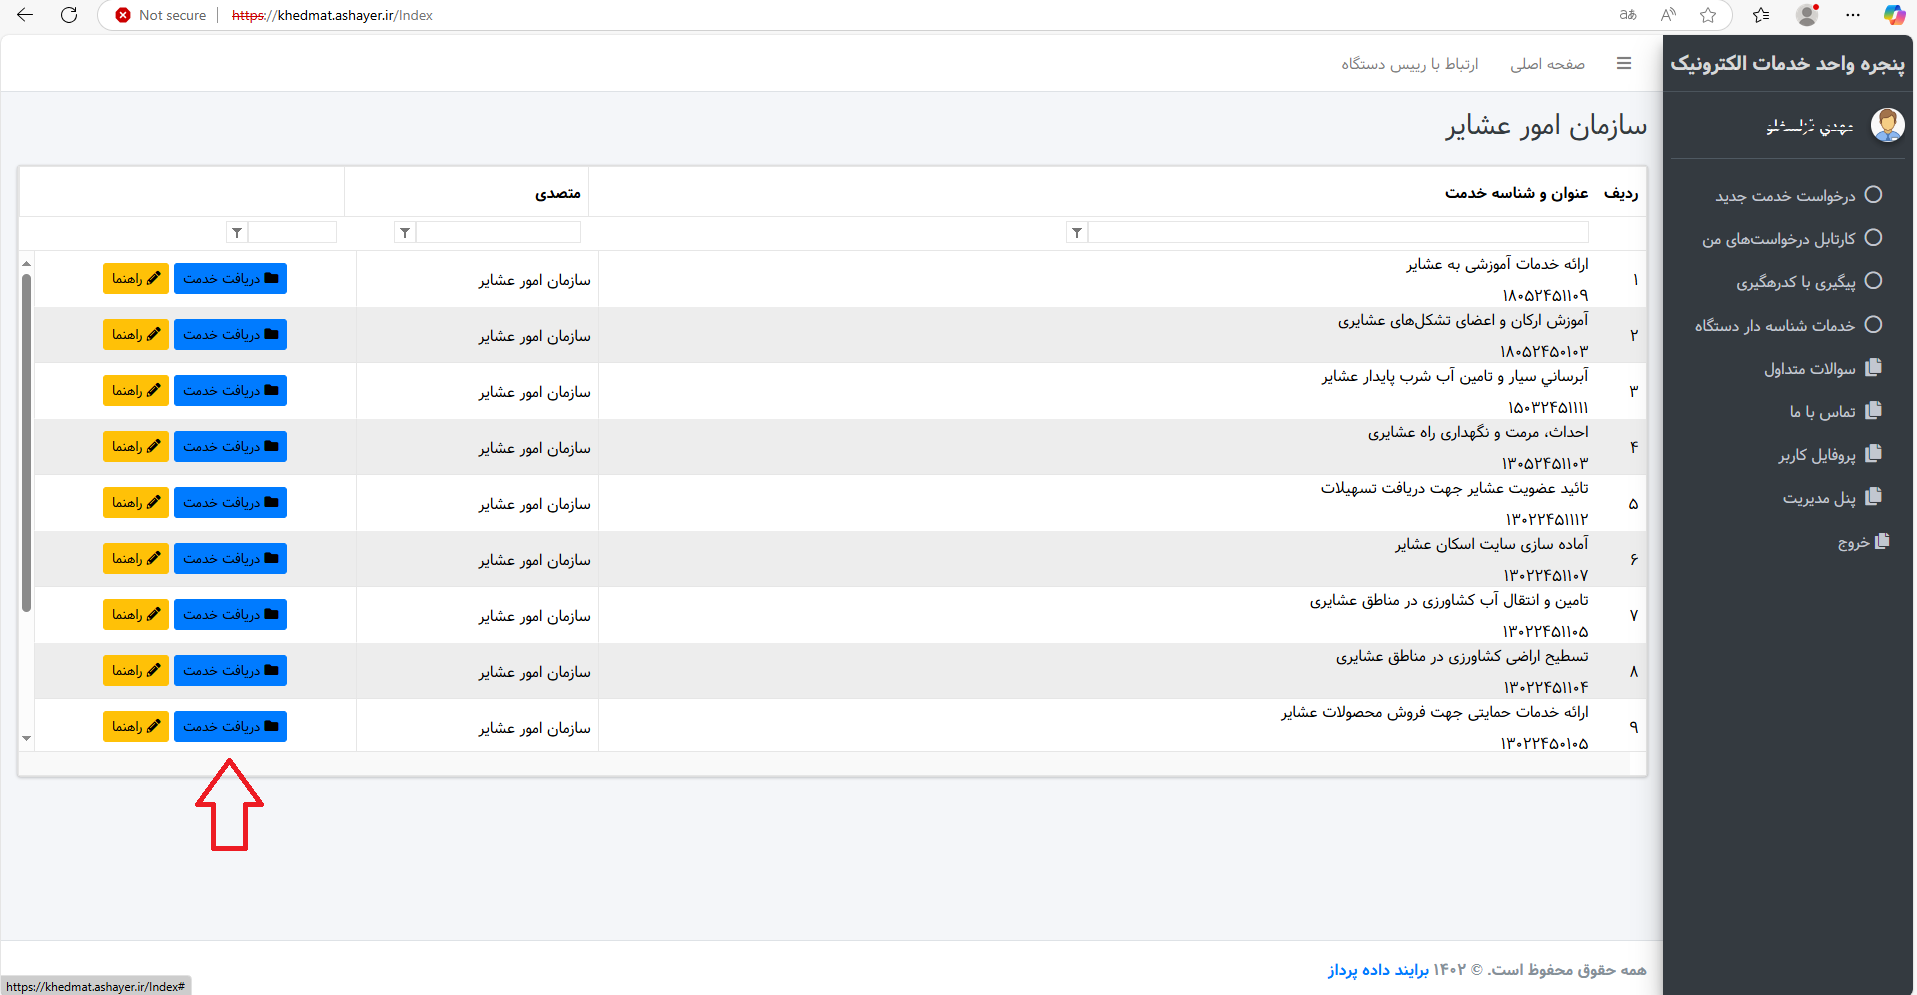Click yellow راهنما button for row 1
Screen dimensions: 1917x995
pos(136,278)
